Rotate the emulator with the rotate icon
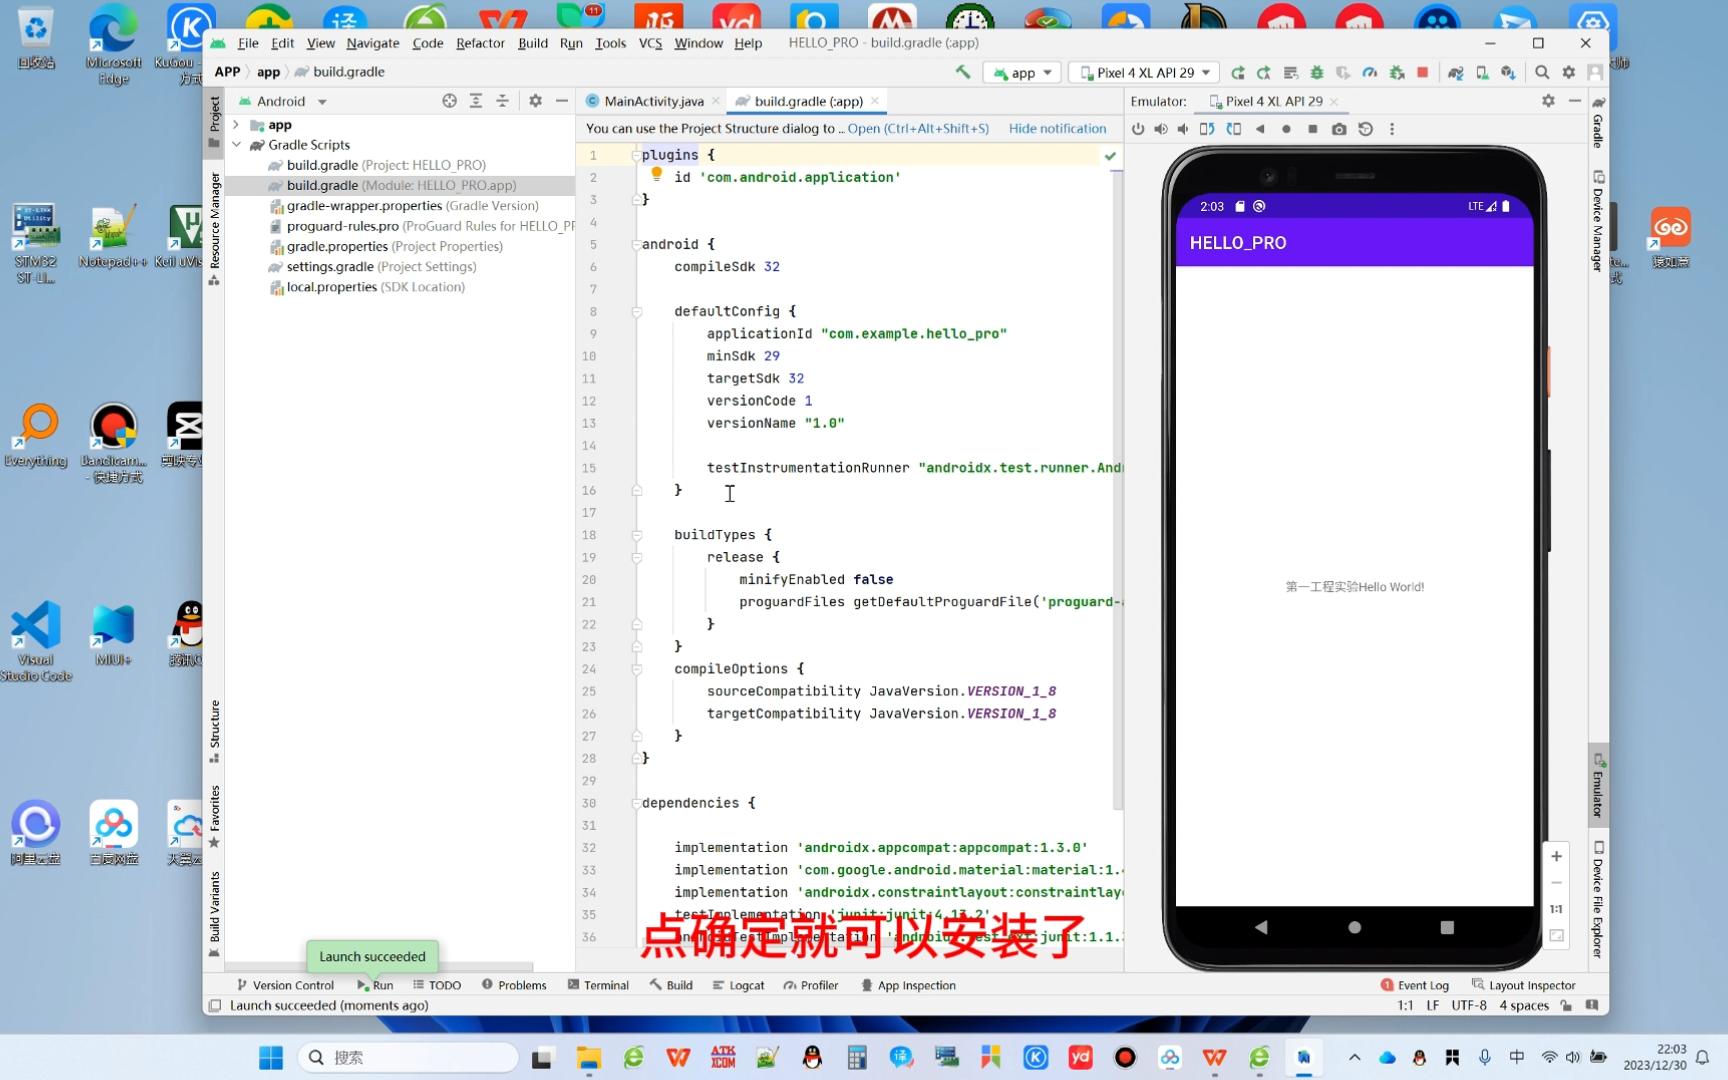 coord(1207,128)
